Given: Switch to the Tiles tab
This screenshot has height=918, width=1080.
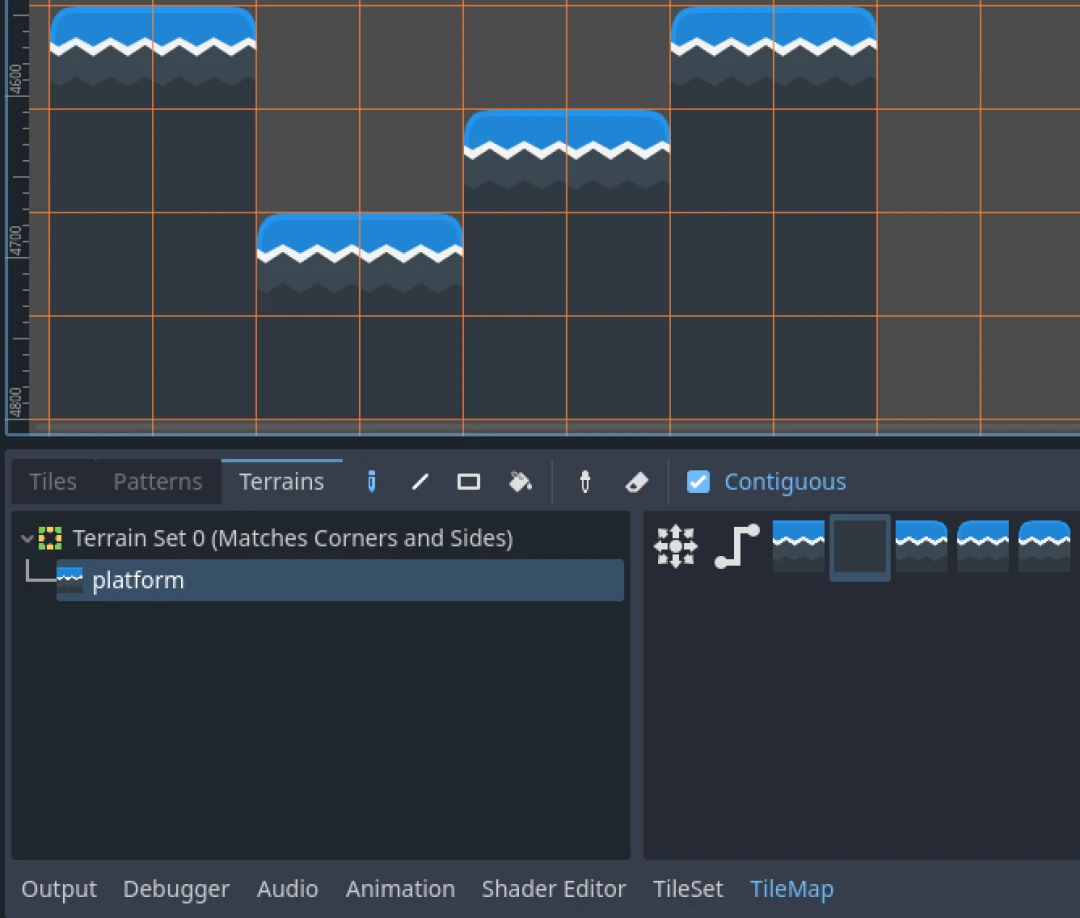Looking at the screenshot, I should 53,481.
